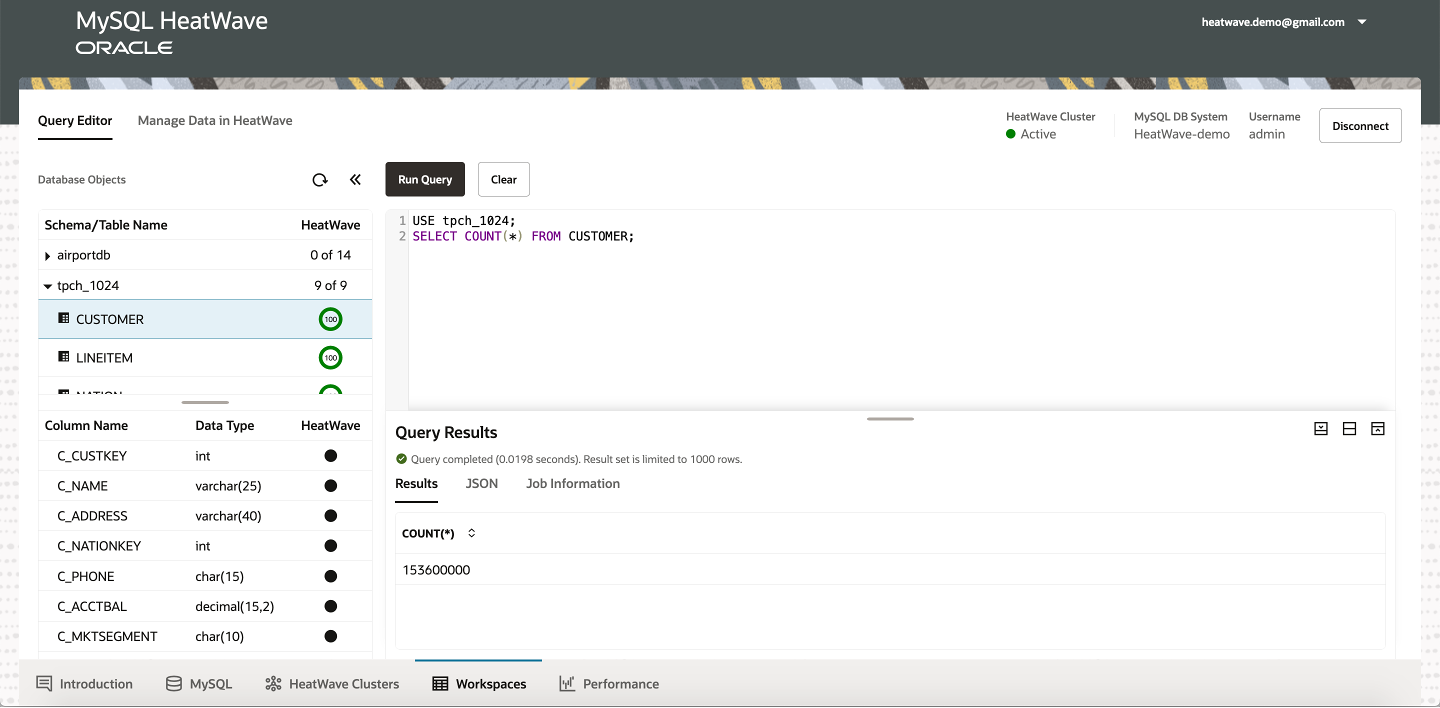The image size is (1440, 708).
Task: Open the Manage Data in HeatWave tab
Action: 214,120
